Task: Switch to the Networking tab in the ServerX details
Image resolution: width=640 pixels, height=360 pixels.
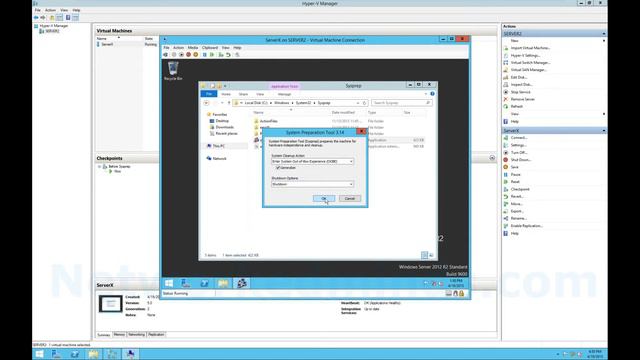Action: 137,335
